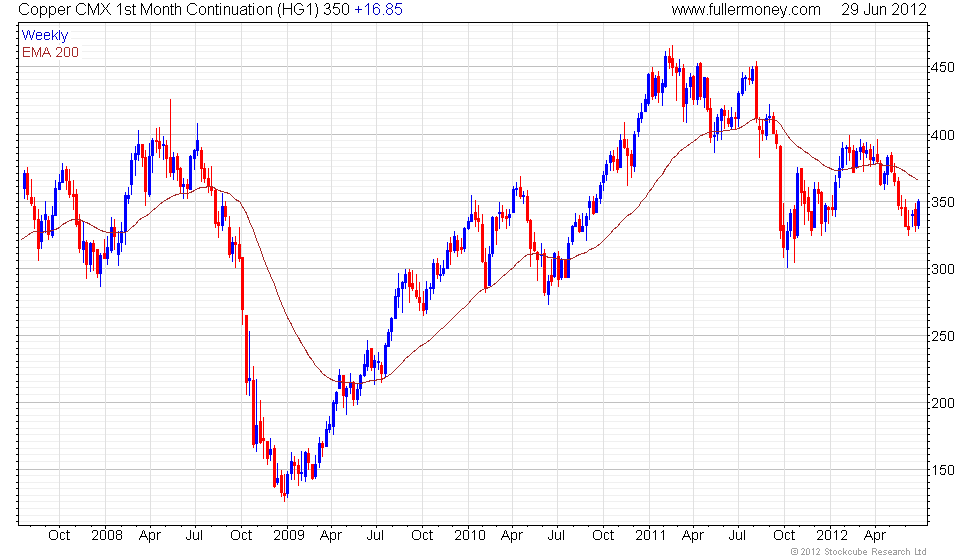Select the 2011 year label on time axis
The height and width of the screenshot is (560, 980).
click(651, 536)
